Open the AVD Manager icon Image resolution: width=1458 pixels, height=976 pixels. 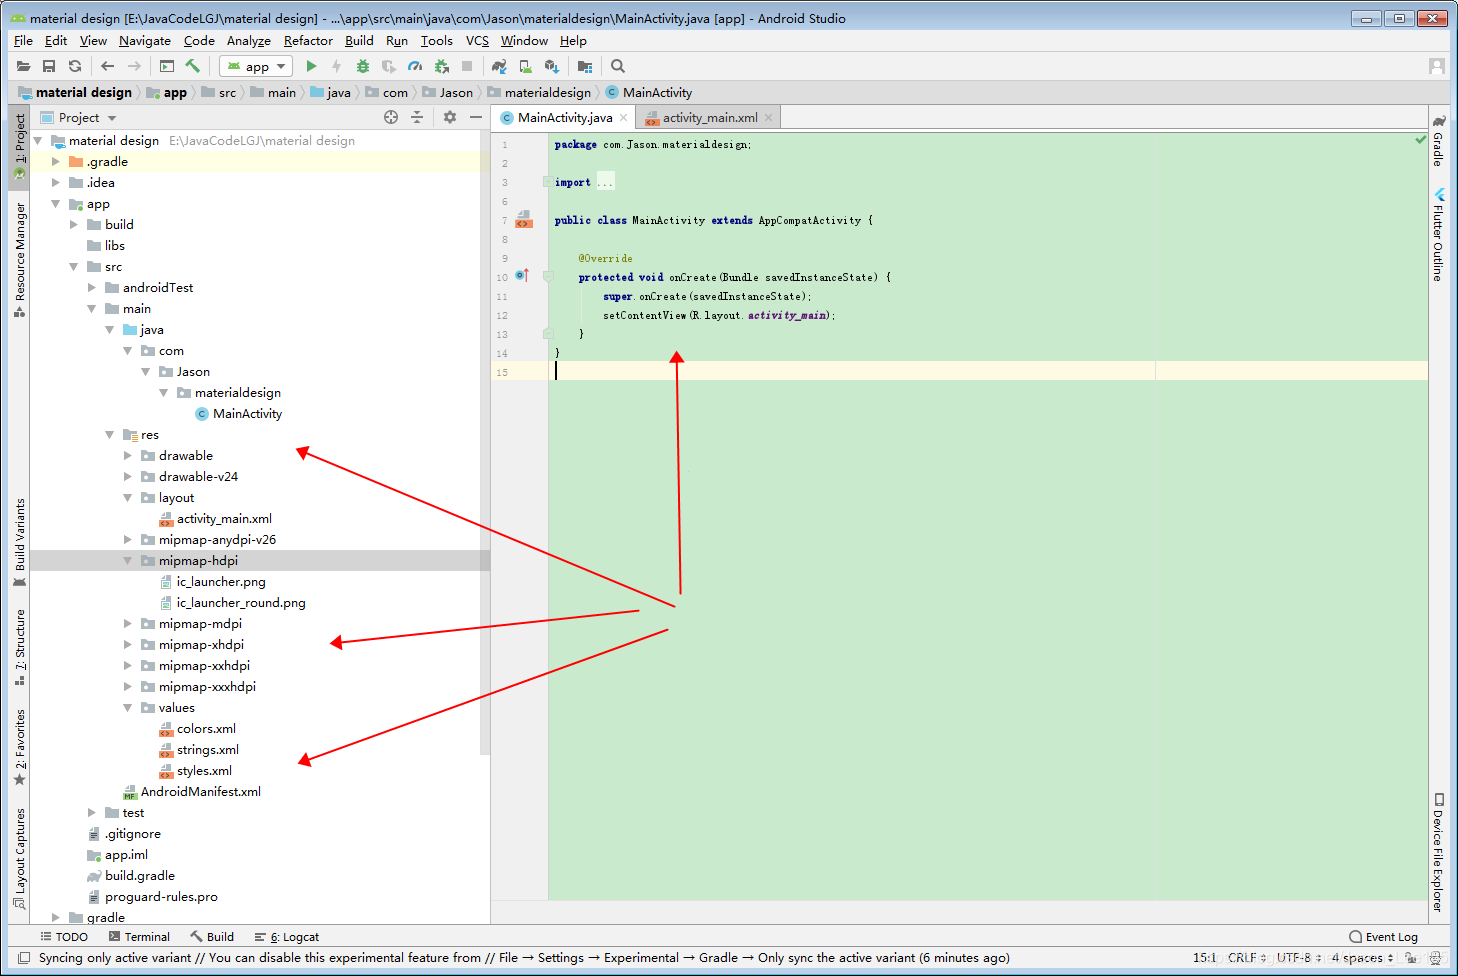[525, 66]
